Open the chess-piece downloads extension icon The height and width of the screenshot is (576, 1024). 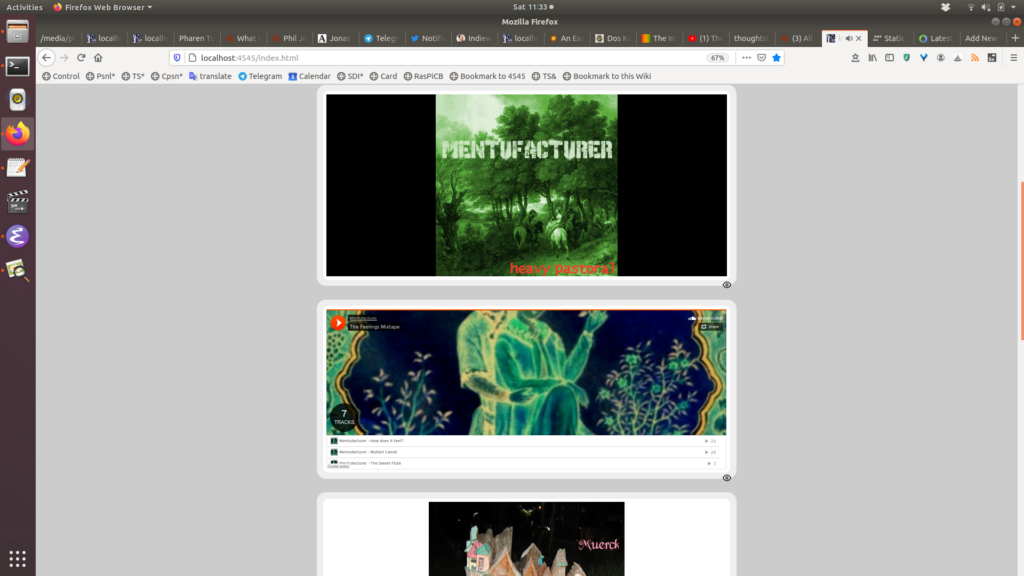(855, 57)
